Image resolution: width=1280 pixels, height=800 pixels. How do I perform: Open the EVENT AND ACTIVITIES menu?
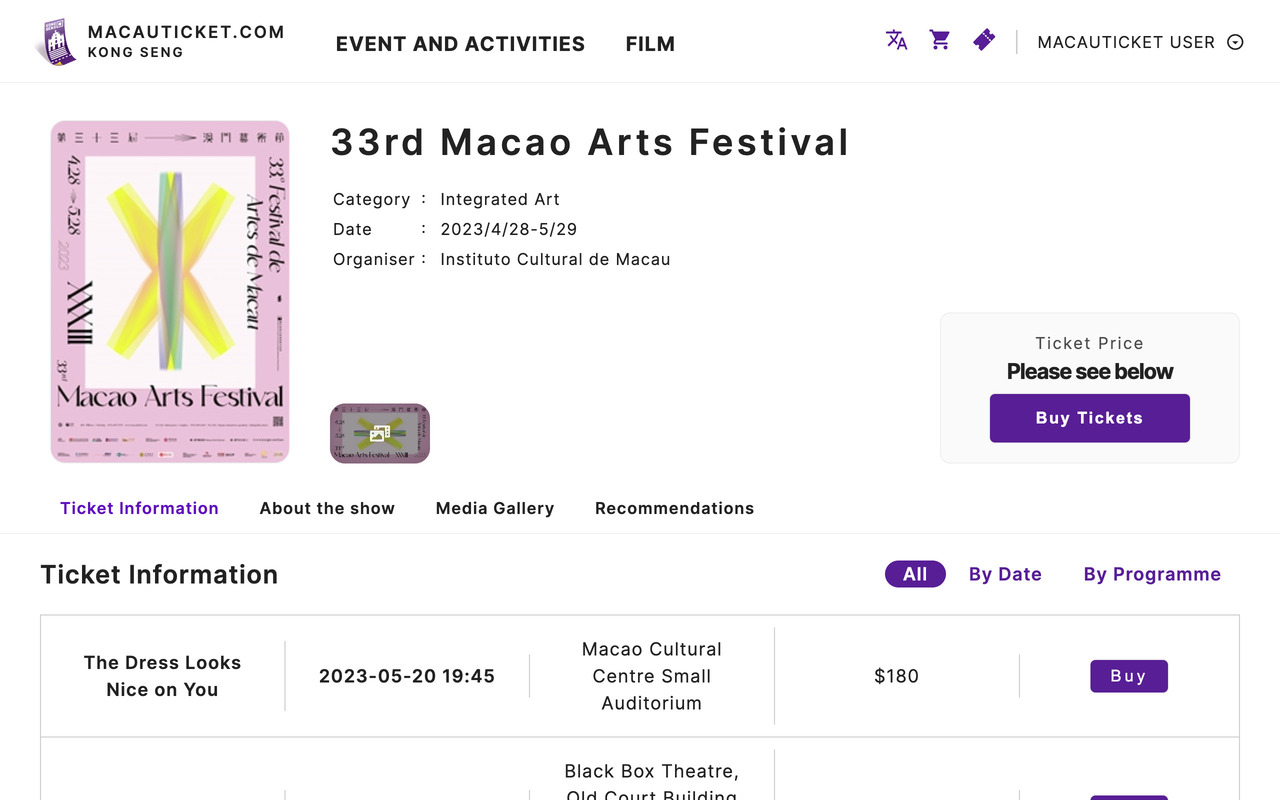point(460,44)
